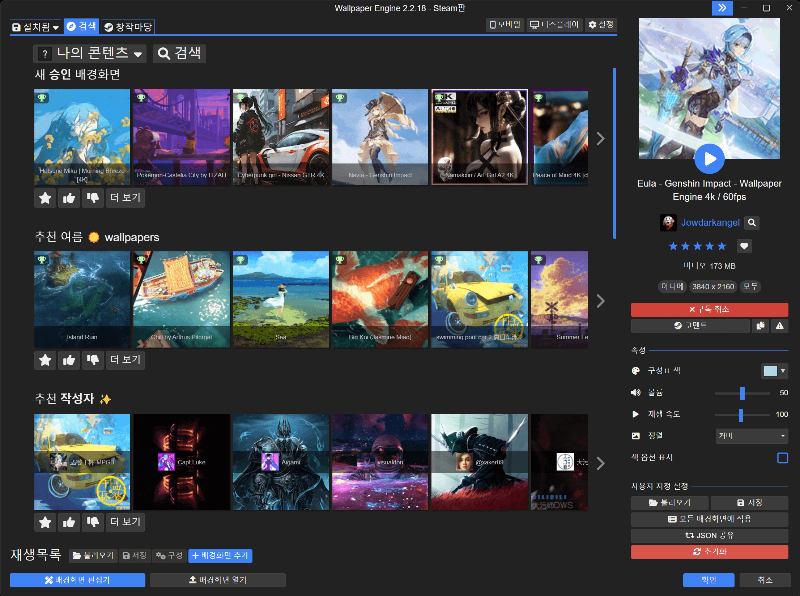This screenshot has width=800, height=596.
Task: Click red 구독 취소 unsubscribe button
Action: [709, 309]
